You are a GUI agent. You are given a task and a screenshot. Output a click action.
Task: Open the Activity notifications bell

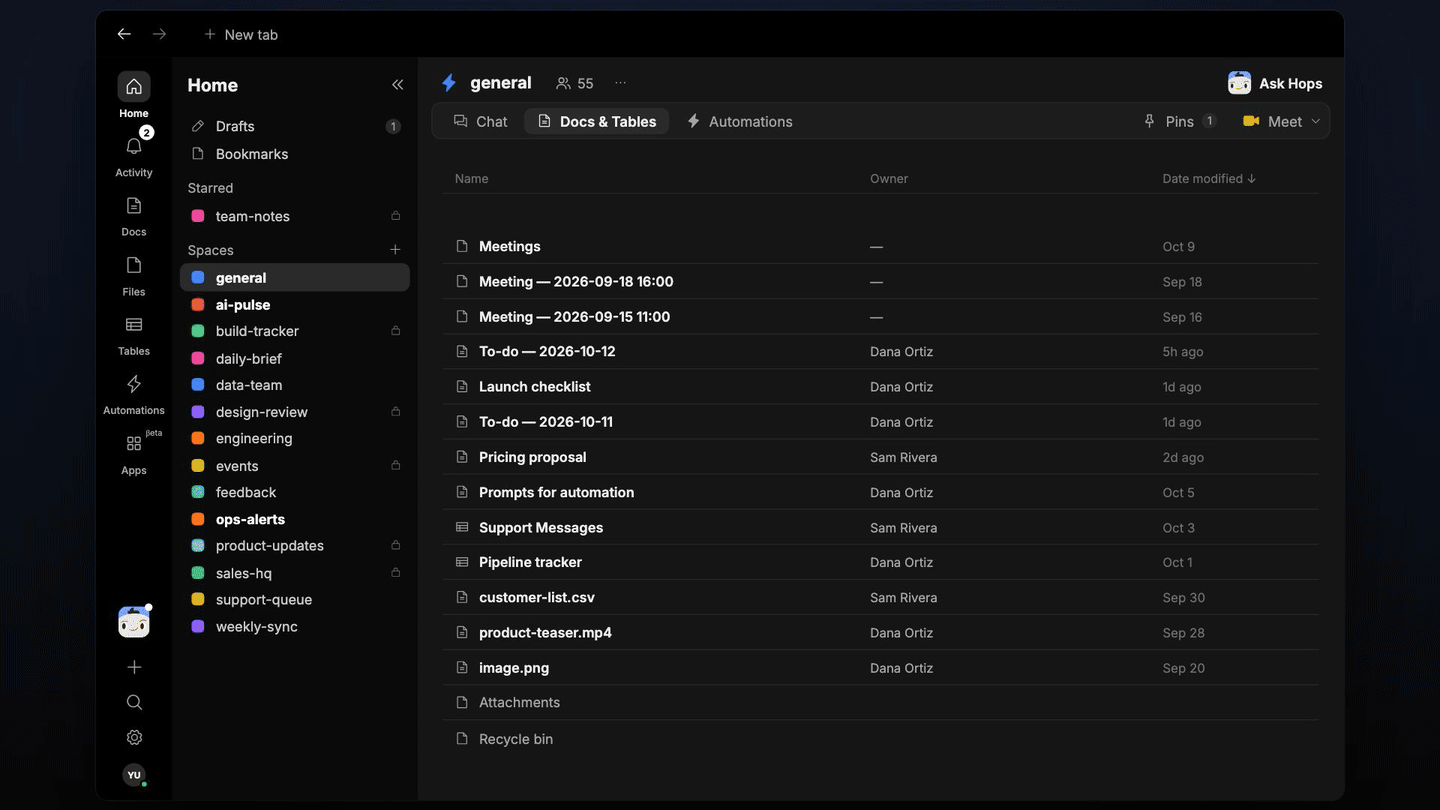coord(134,147)
